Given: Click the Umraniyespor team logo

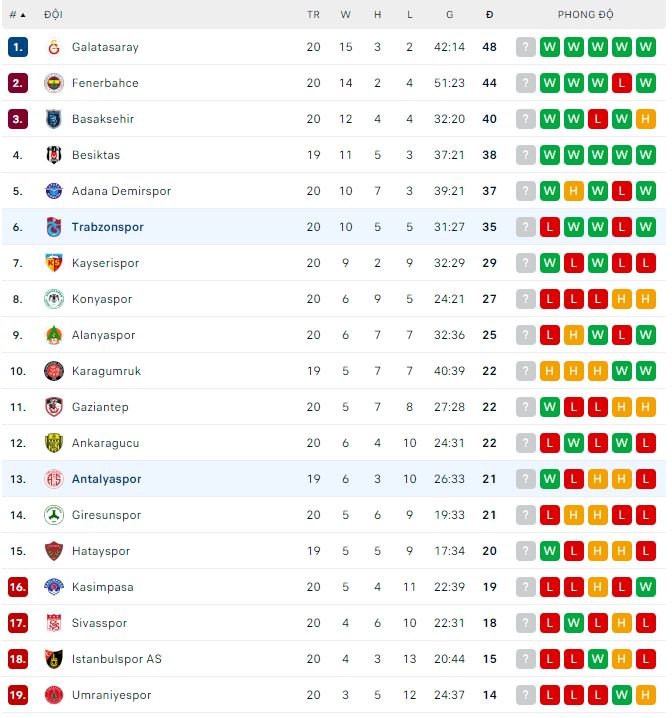Looking at the screenshot, I should coord(54,695).
